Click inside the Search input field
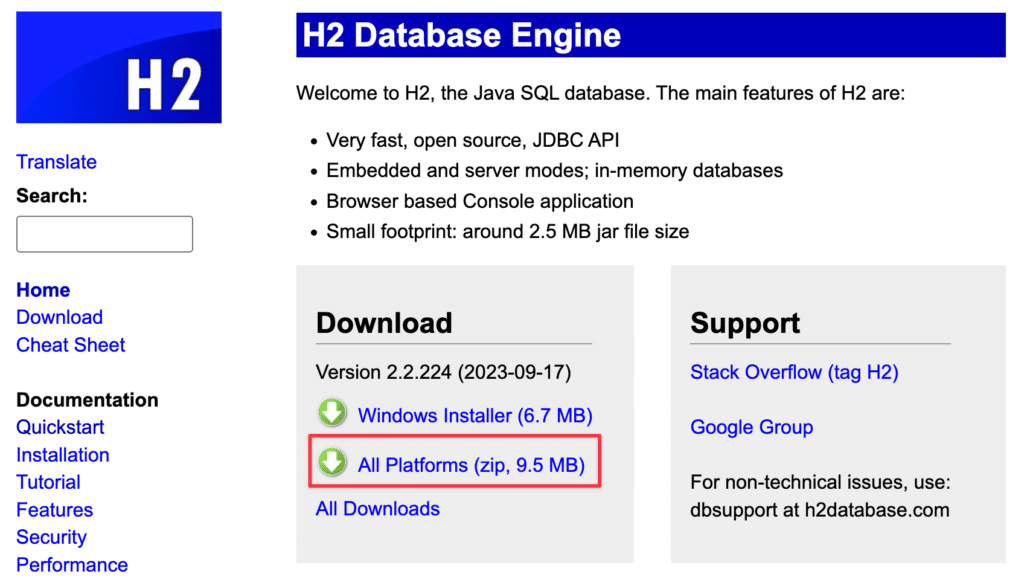Viewport: 1024px width, 580px height. click(x=104, y=234)
